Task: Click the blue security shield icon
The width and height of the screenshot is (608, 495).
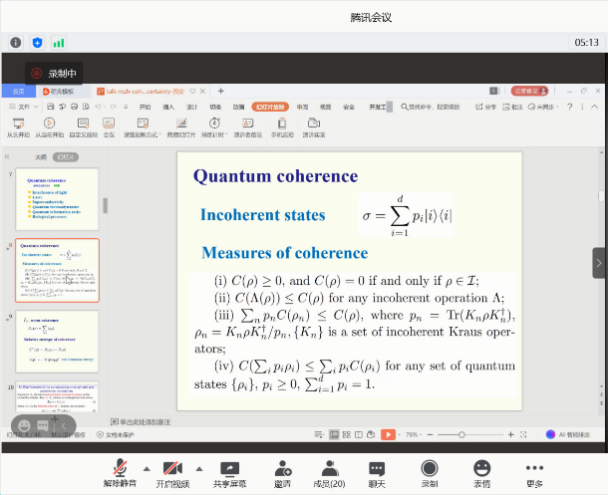Action: click(x=38, y=42)
